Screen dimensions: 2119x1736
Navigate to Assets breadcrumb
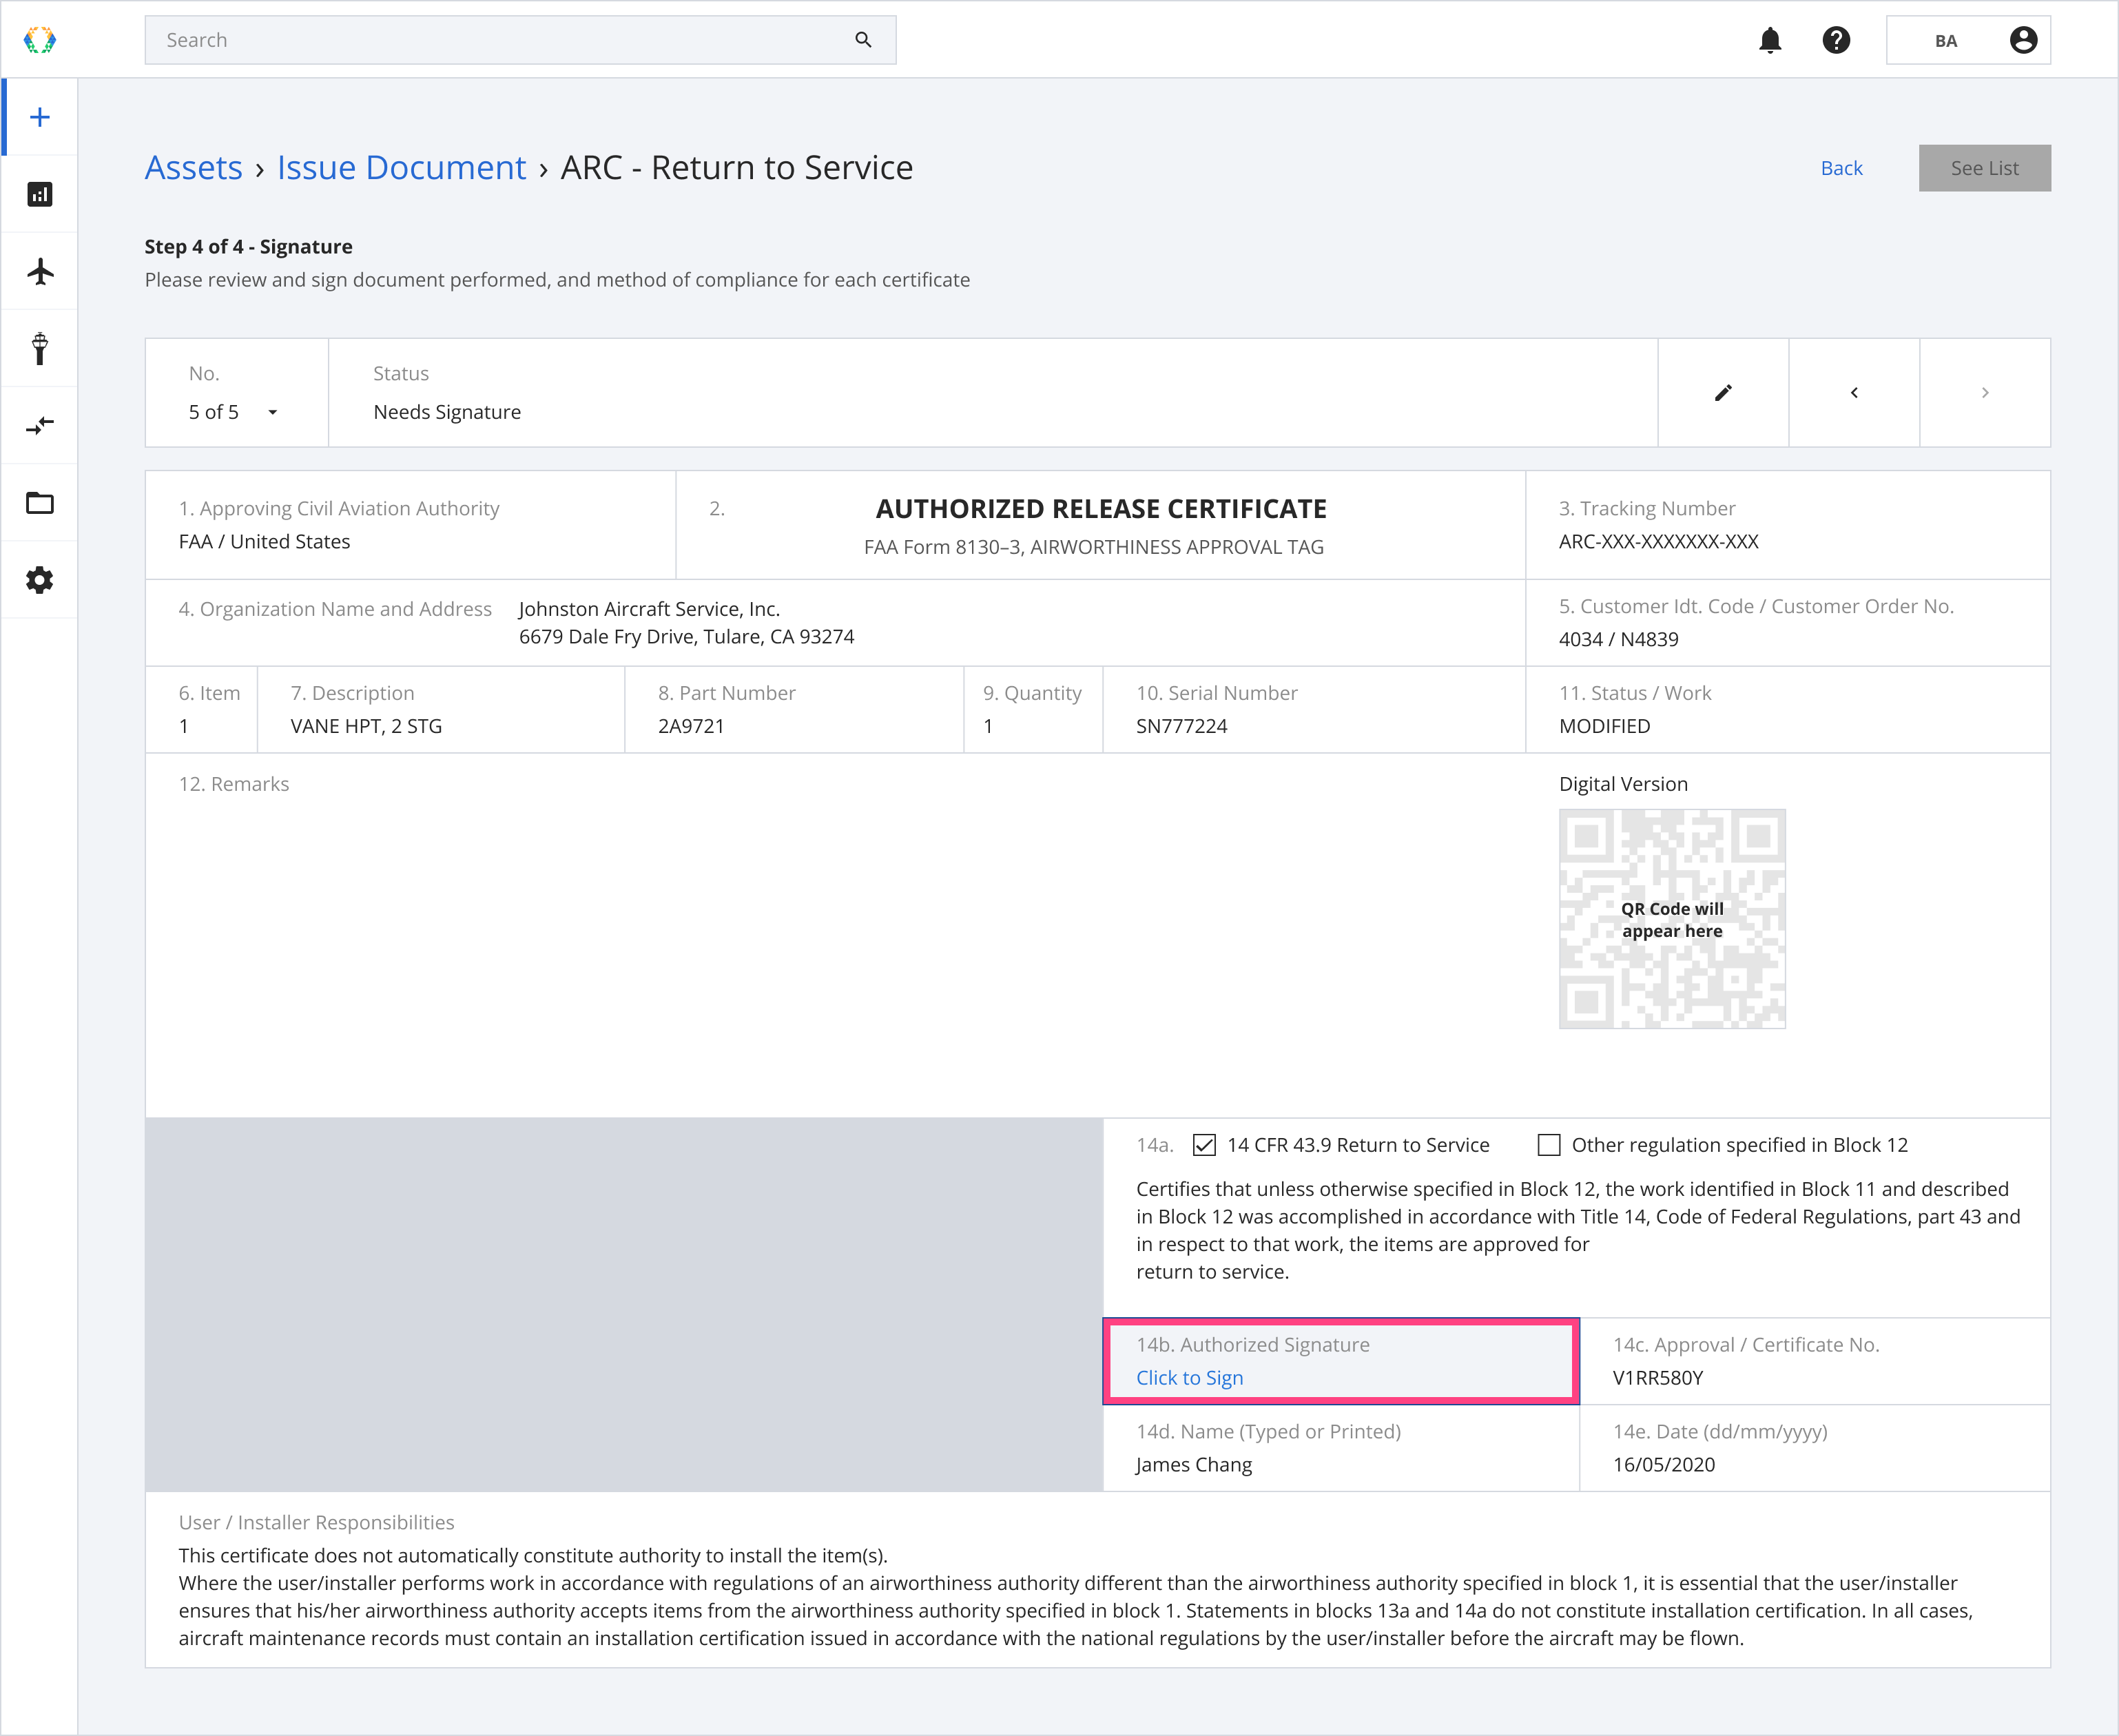click(x=194, y=167)
